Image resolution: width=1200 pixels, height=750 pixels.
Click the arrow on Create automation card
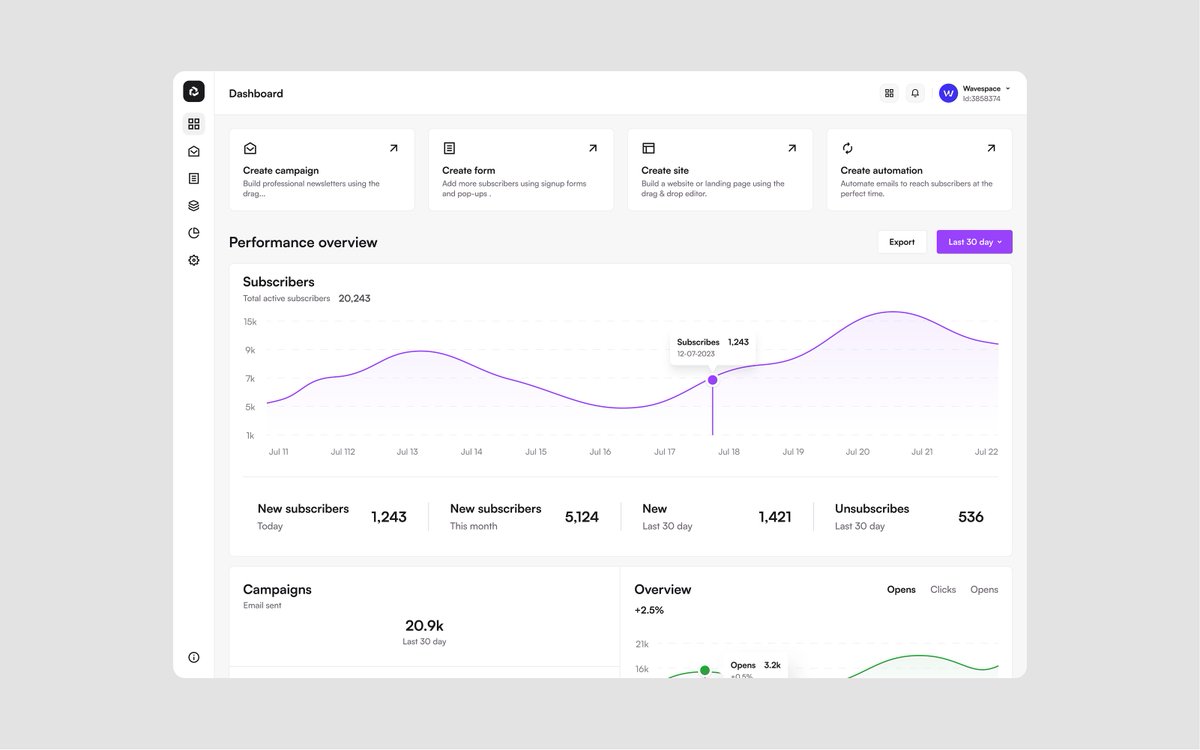pyautogui.click(x=990, y=148)
